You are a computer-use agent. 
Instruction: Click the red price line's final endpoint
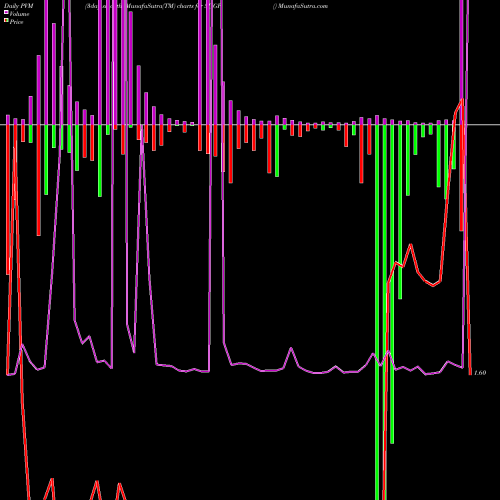[x=470, y=374]
